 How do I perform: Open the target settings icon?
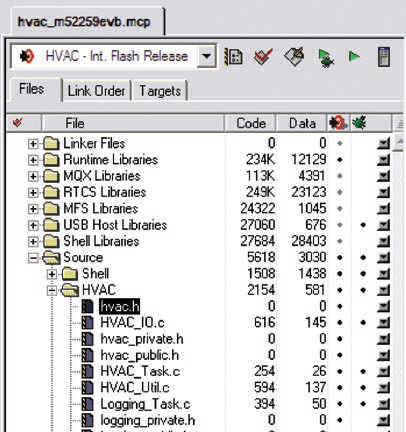point(233,57)
